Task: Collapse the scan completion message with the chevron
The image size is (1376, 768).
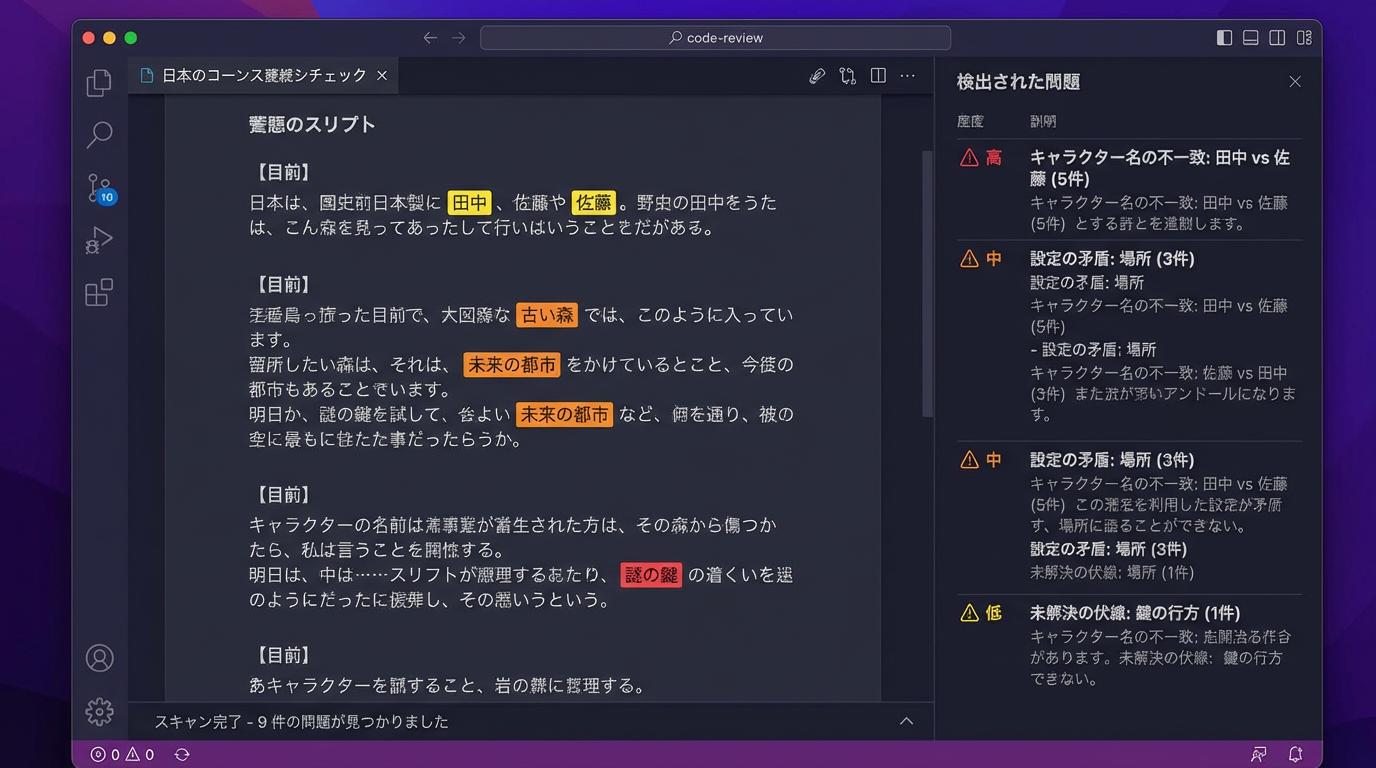Action: (906, 720)
